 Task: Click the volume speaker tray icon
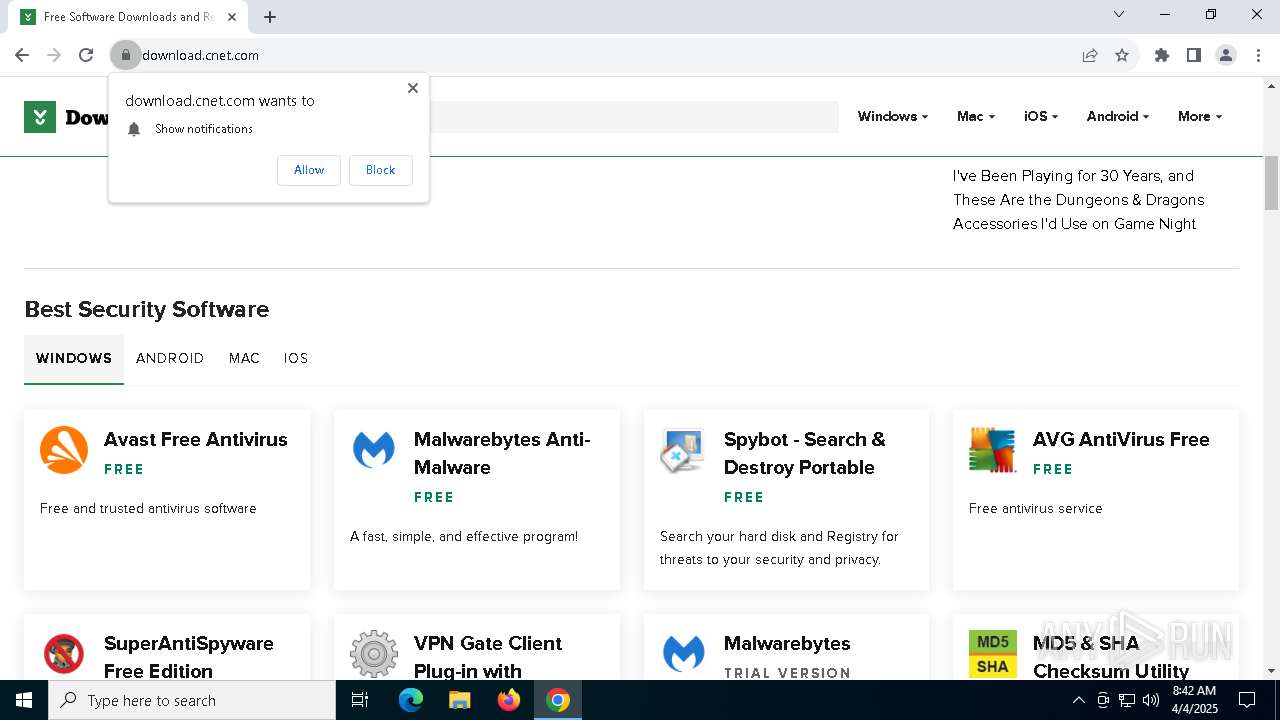[1151, 700]
